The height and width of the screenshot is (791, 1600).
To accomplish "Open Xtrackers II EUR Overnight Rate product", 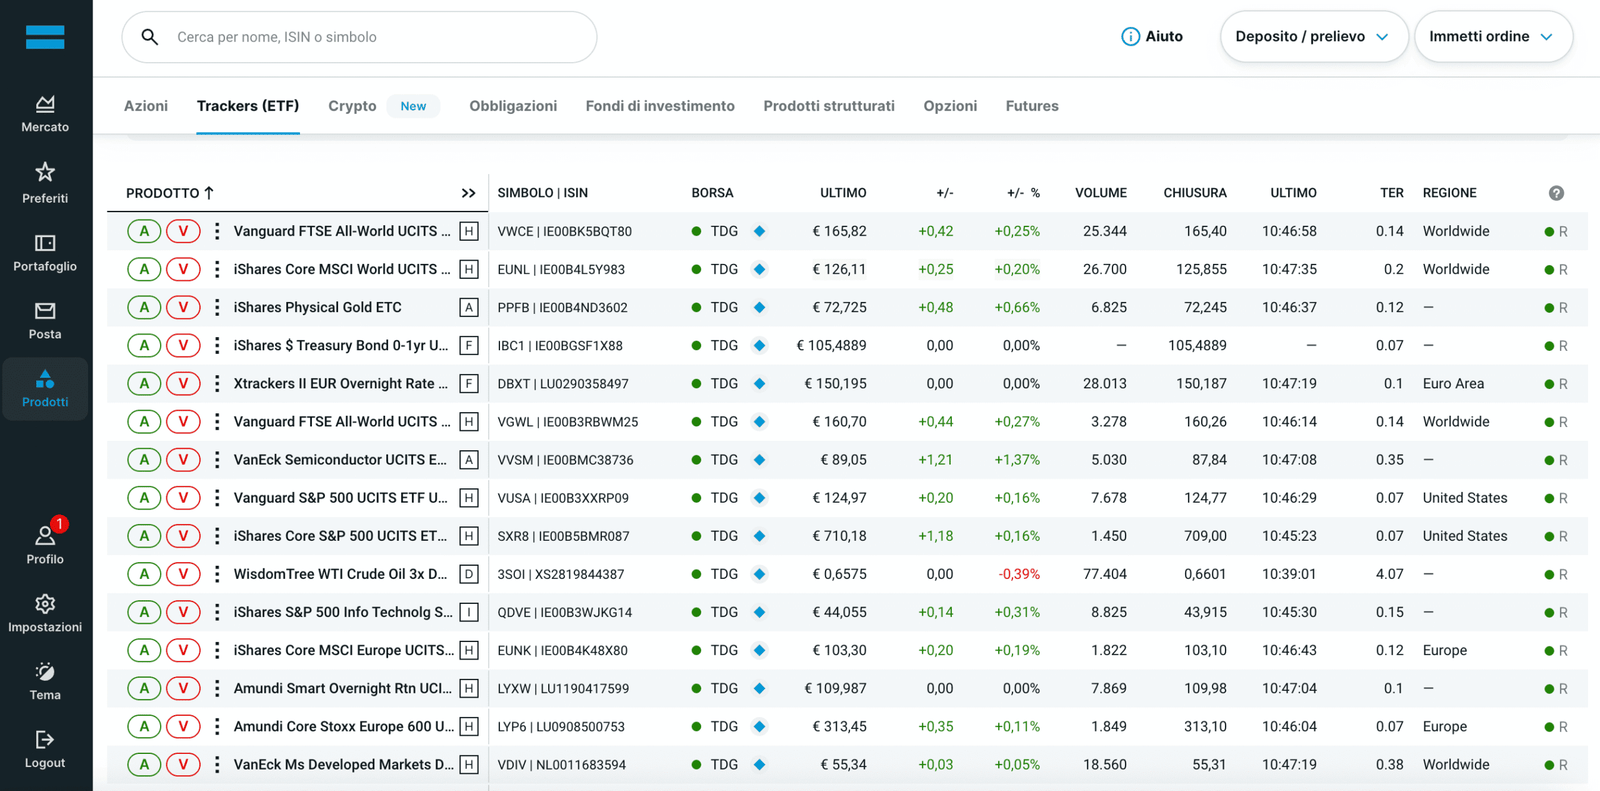I will pyautogui.click(x=341, y=384).
